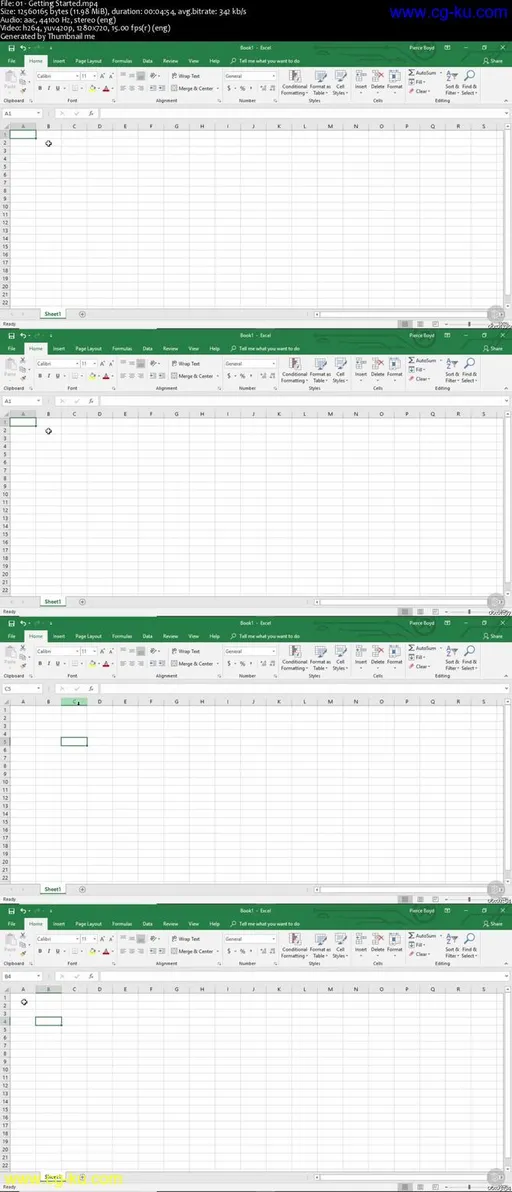Click Merge & Center button in frame showing C5
The height and width of the screenshot is (1192, 512).
tap(191, 664)
